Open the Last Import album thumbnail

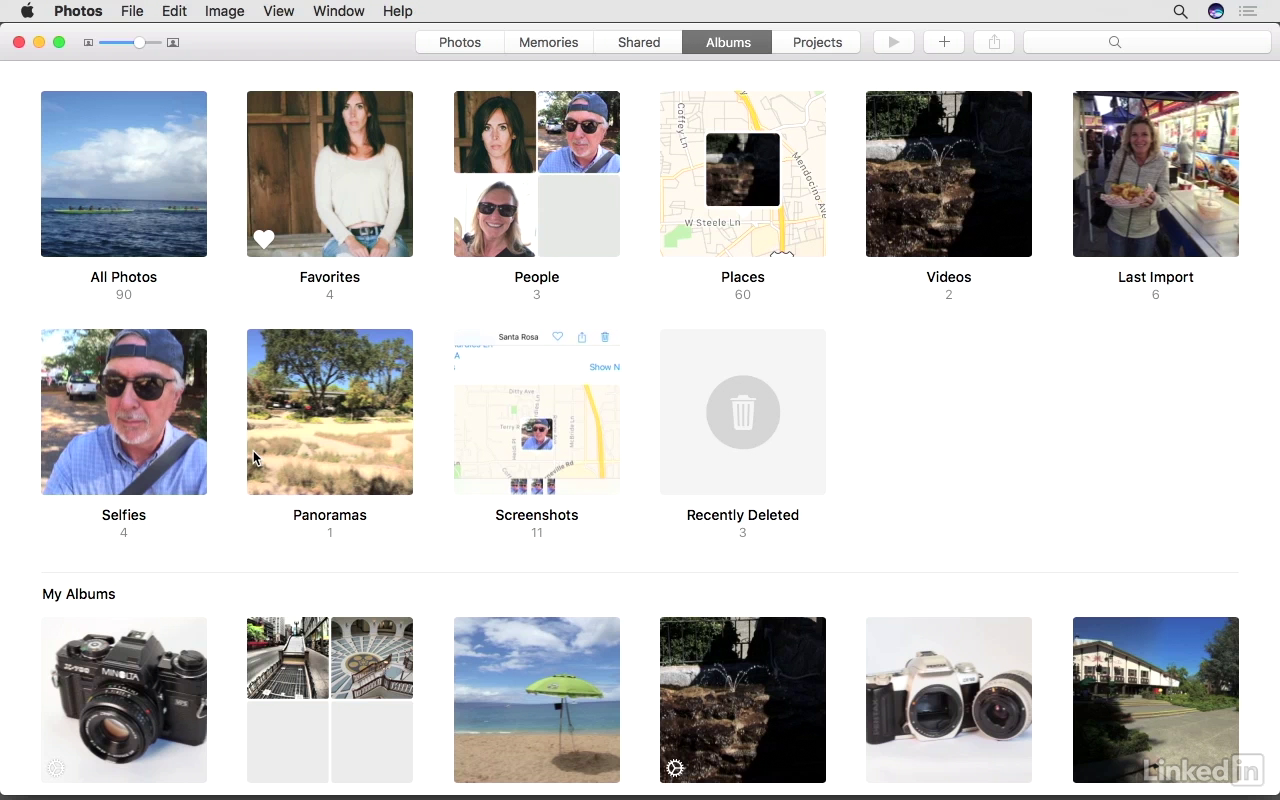point(1156,174)
